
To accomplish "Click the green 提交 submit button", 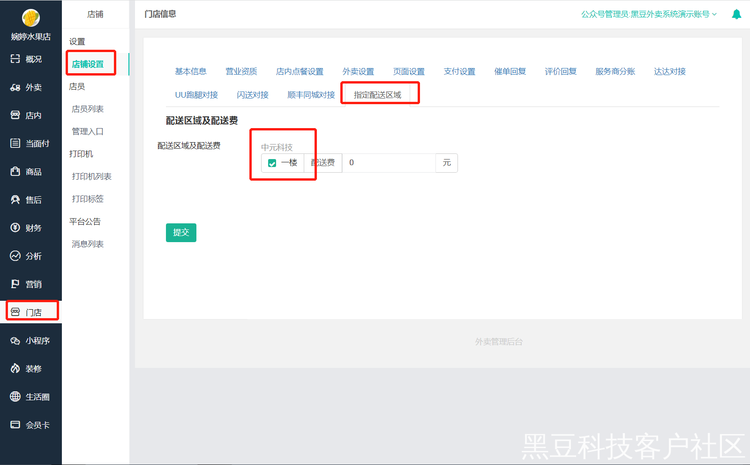I will 181,232.
